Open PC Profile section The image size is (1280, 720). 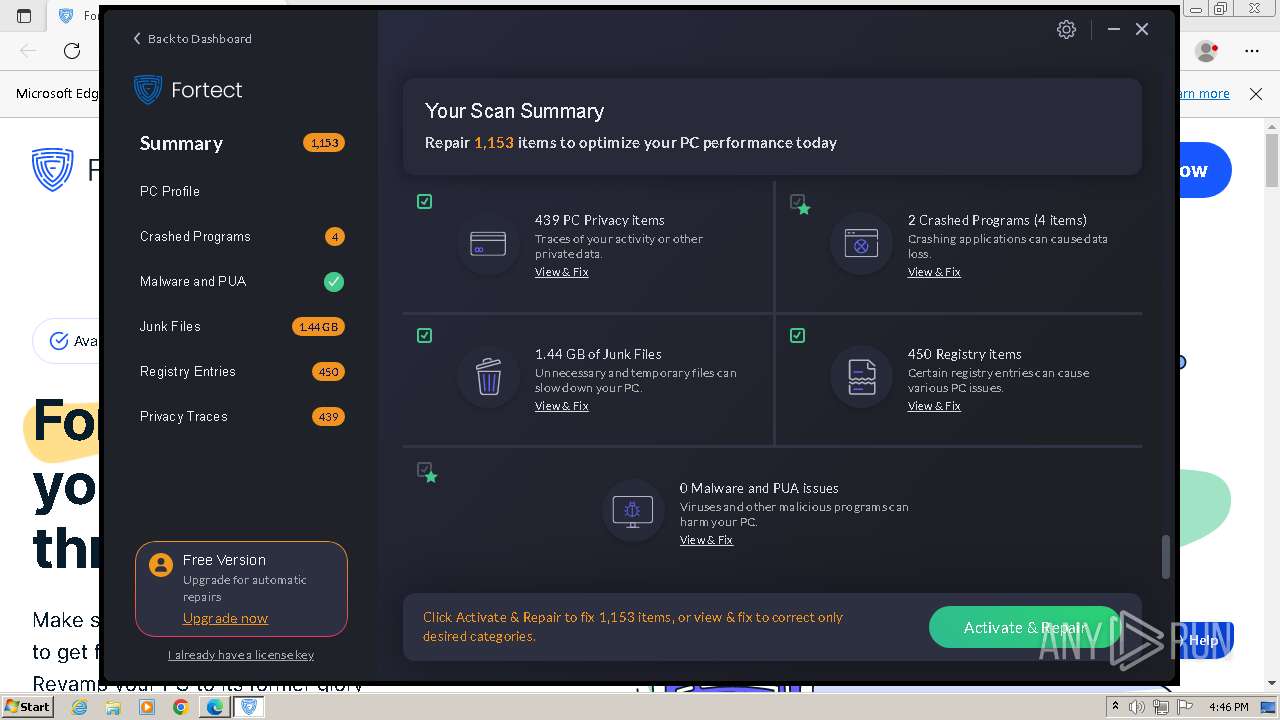(x=170, y=191)
